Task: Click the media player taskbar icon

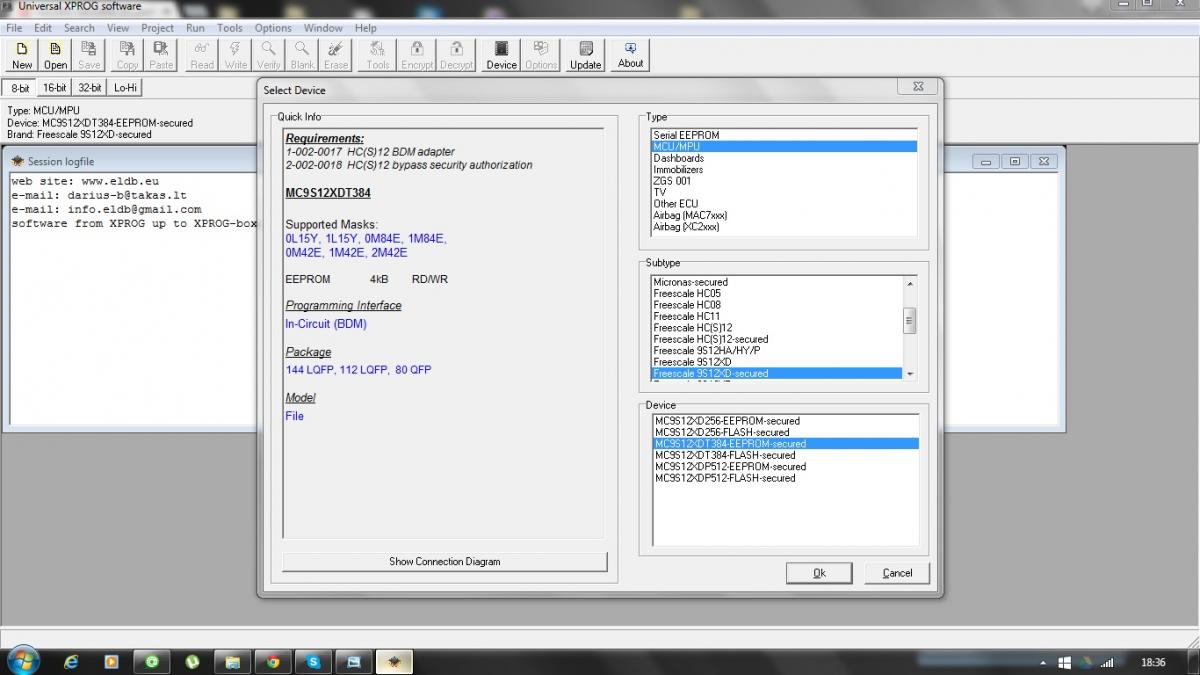Action: pyautogui.click(x=111, y=662)
